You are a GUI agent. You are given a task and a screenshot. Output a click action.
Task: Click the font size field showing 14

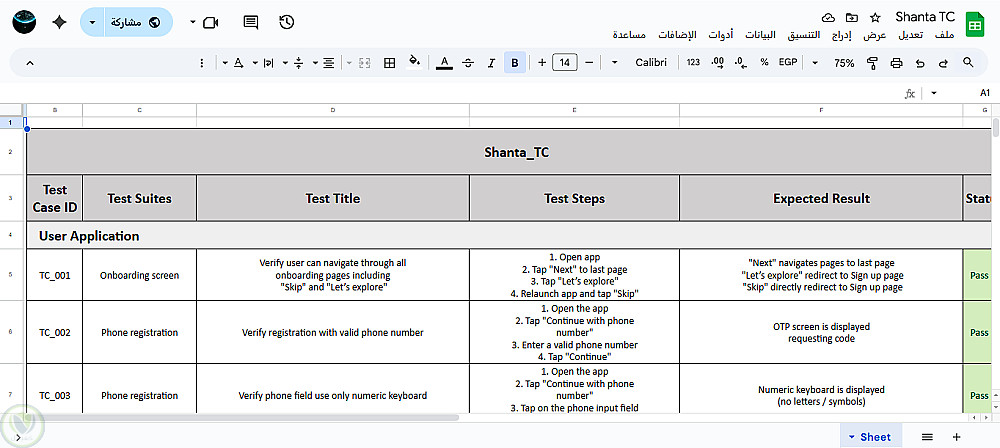(x=565, y=63)
